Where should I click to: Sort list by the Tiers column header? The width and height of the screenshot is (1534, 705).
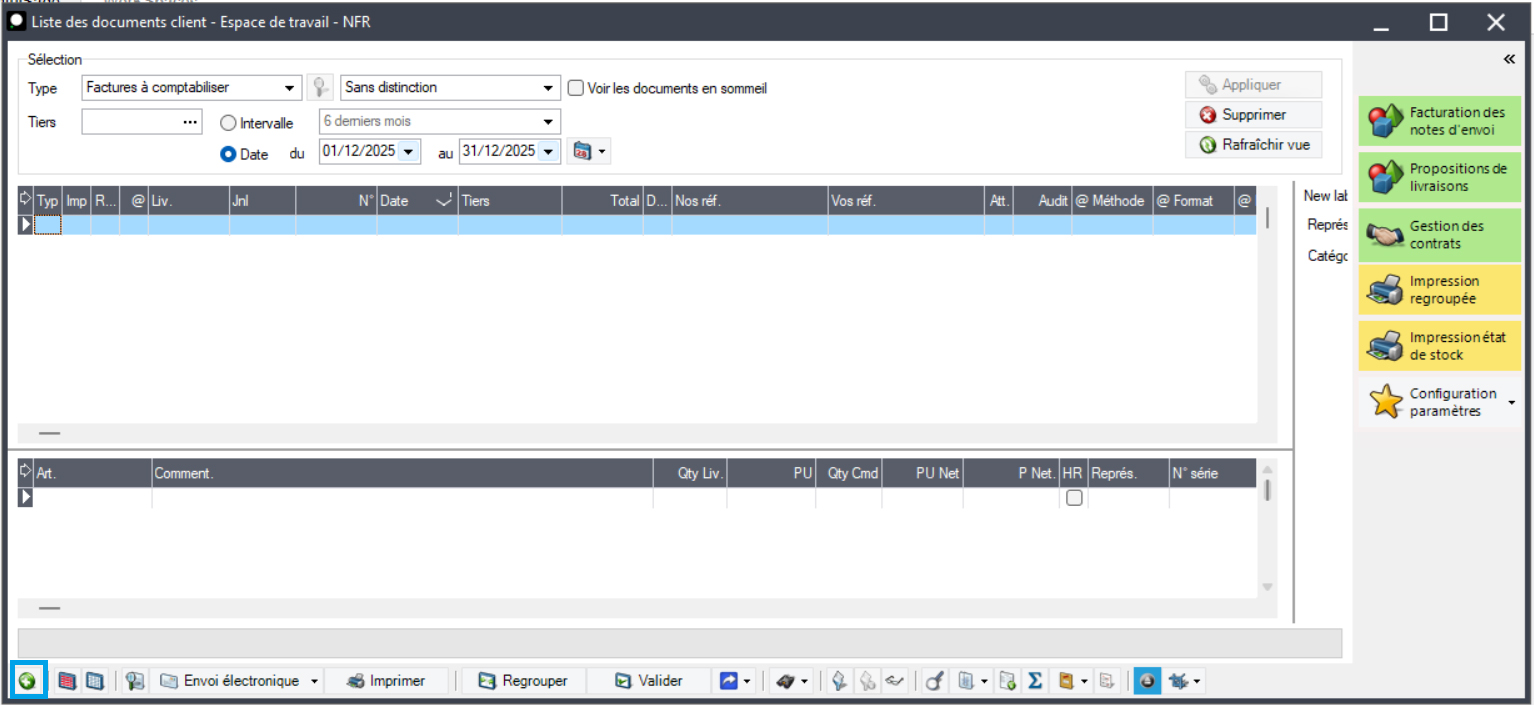click(510, 201)
